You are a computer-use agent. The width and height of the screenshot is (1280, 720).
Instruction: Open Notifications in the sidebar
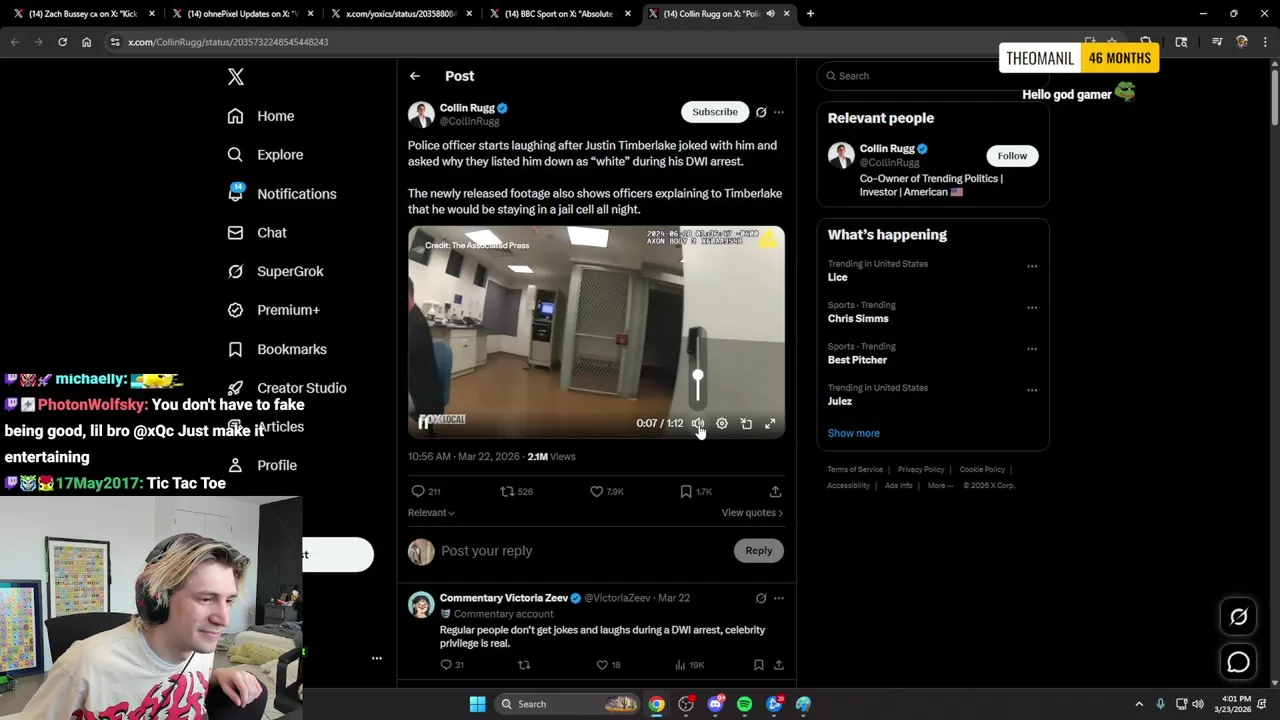tap(282, 194)
